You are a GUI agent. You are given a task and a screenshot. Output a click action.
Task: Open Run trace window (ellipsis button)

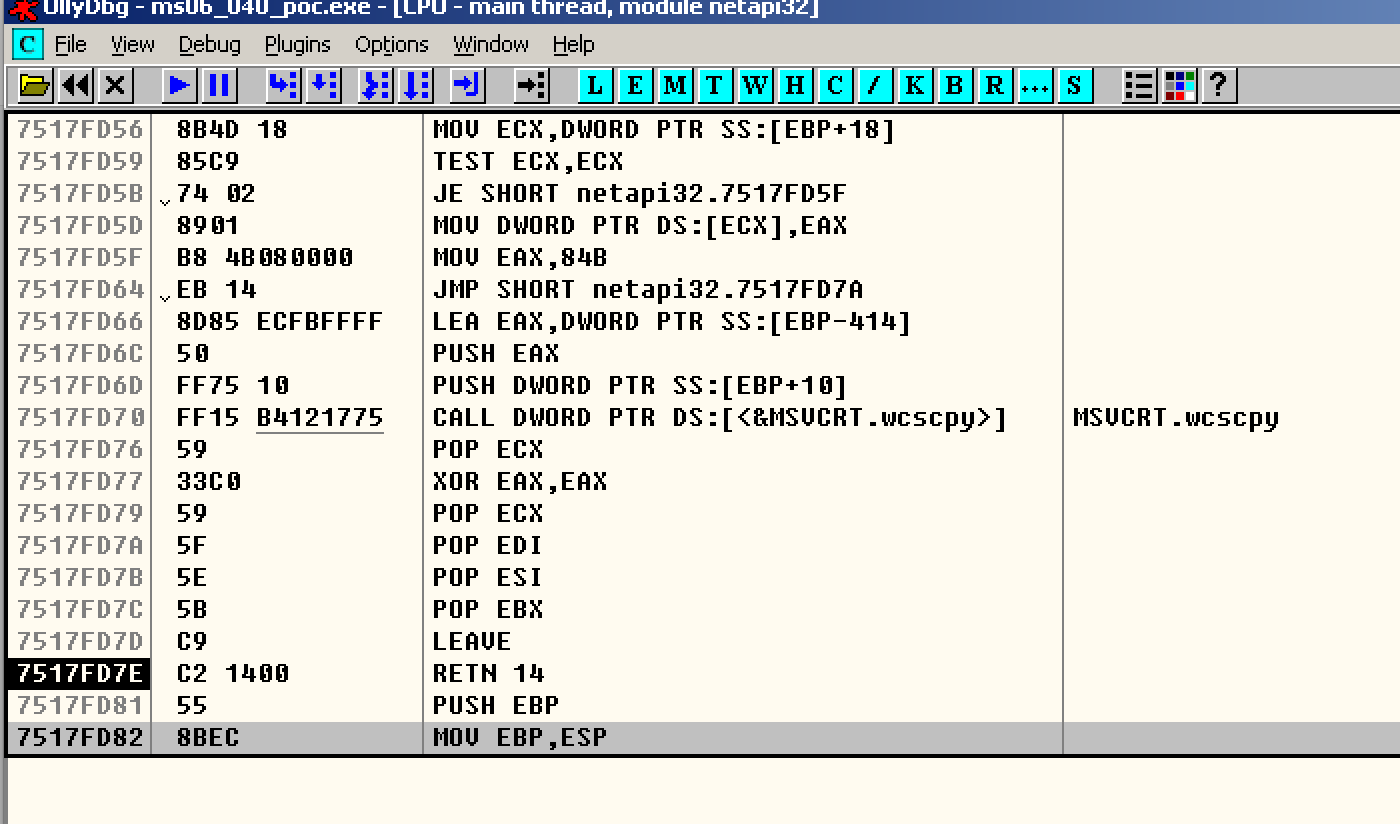point(1035,85)
